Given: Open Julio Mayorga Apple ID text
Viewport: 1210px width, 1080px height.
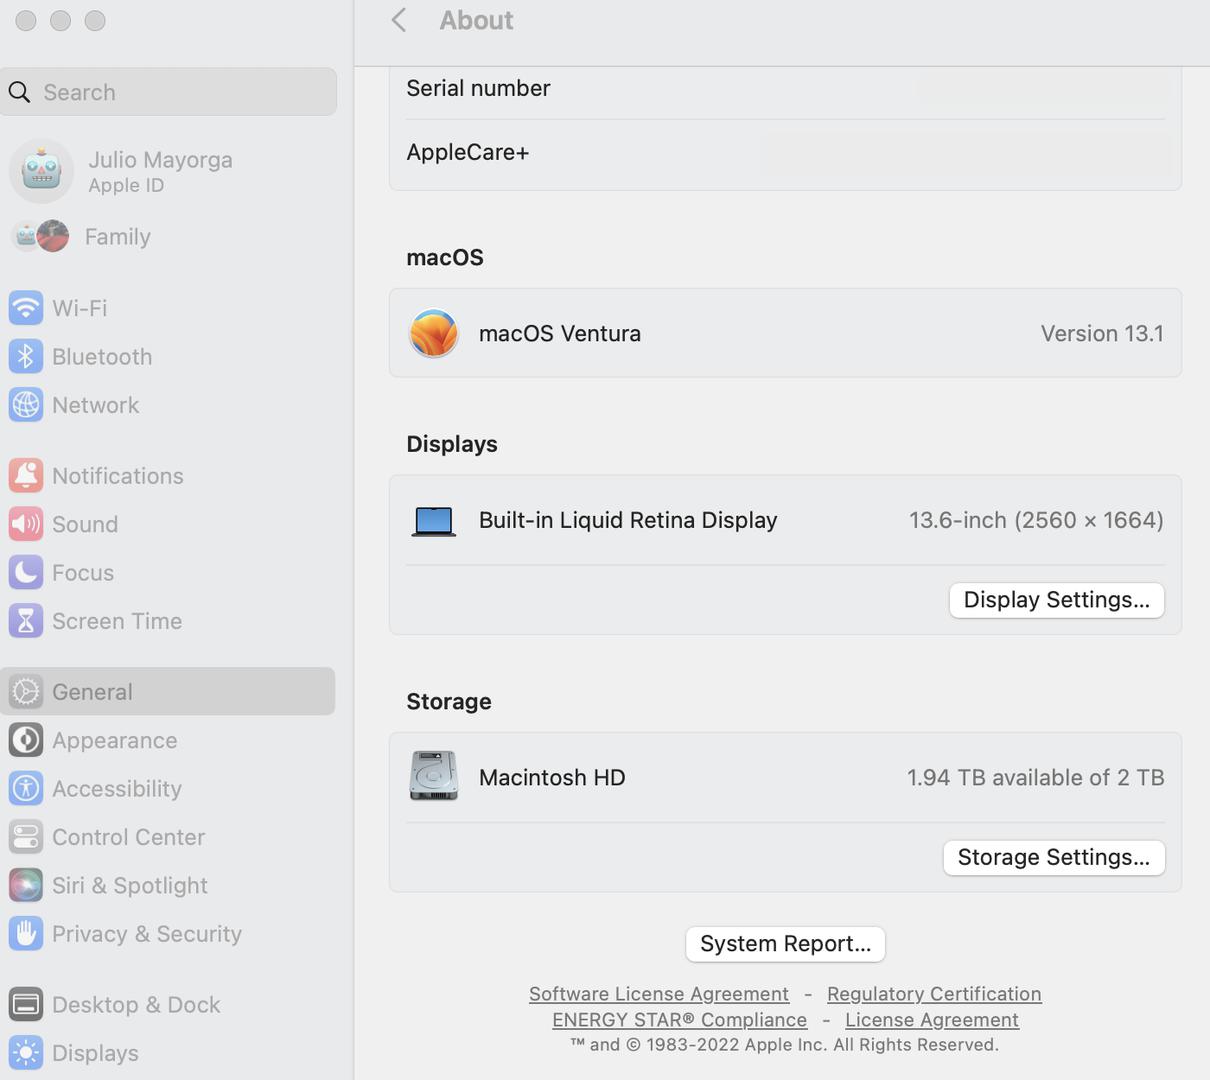Looking at the screenshot, I should click(160, 171).
